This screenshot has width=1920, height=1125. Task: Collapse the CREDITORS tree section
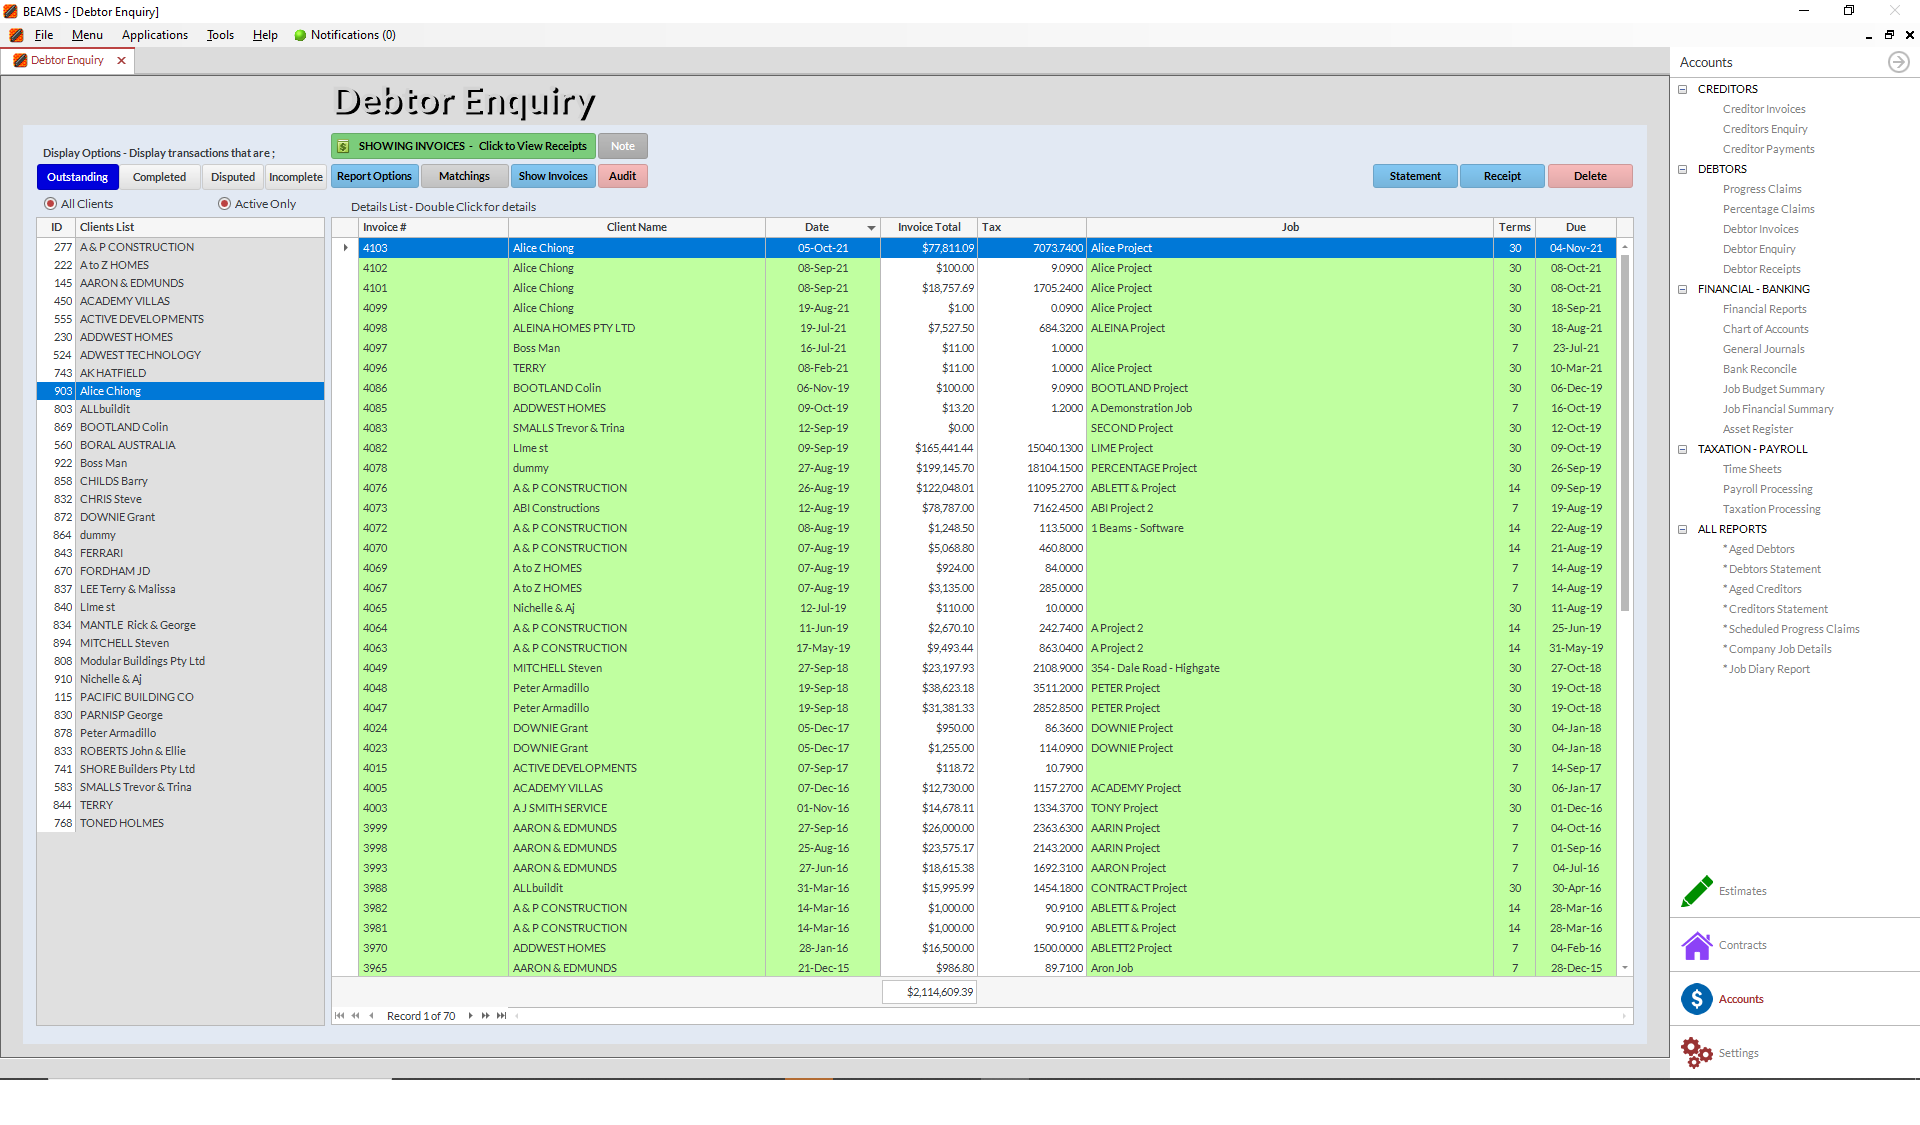pos(1682,88)
